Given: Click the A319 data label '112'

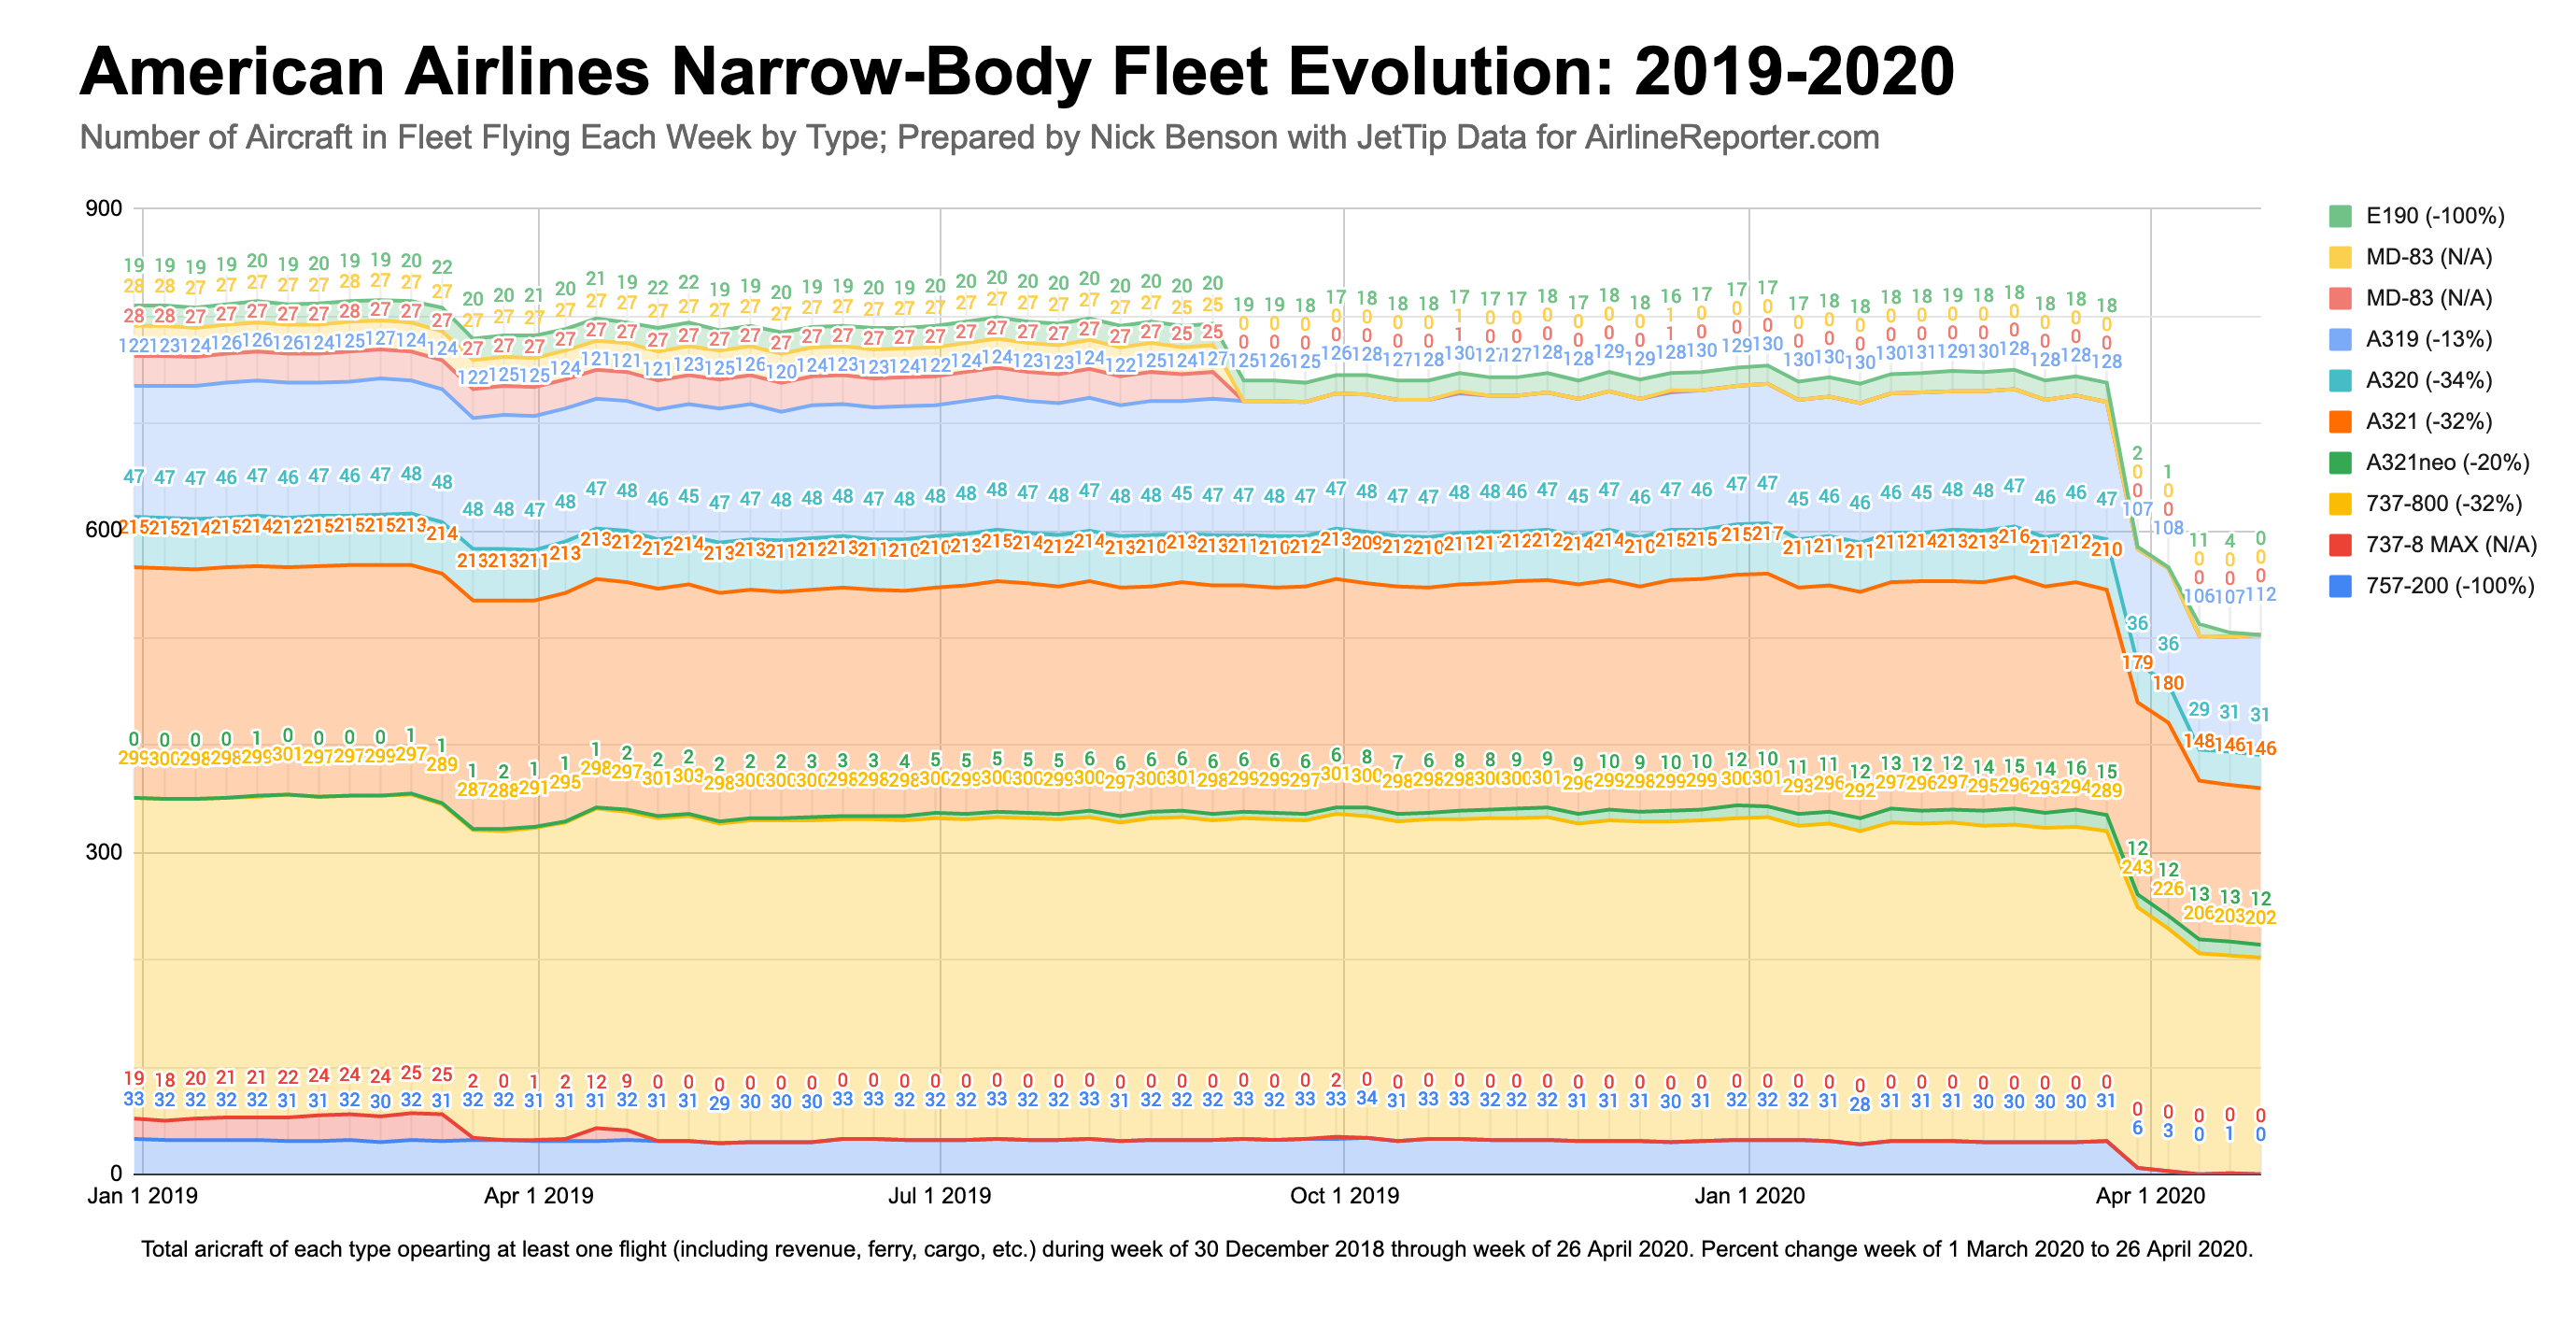Looking at the screenshot, I should [x=2260, y=594].
